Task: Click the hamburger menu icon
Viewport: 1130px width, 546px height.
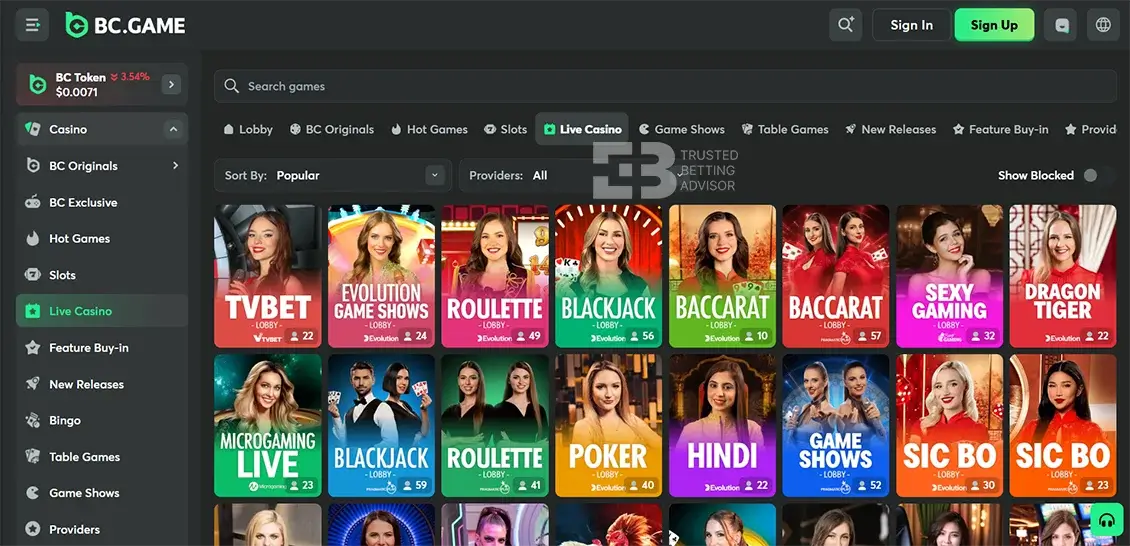Action: pyautogui.click(x=32, y=25)
